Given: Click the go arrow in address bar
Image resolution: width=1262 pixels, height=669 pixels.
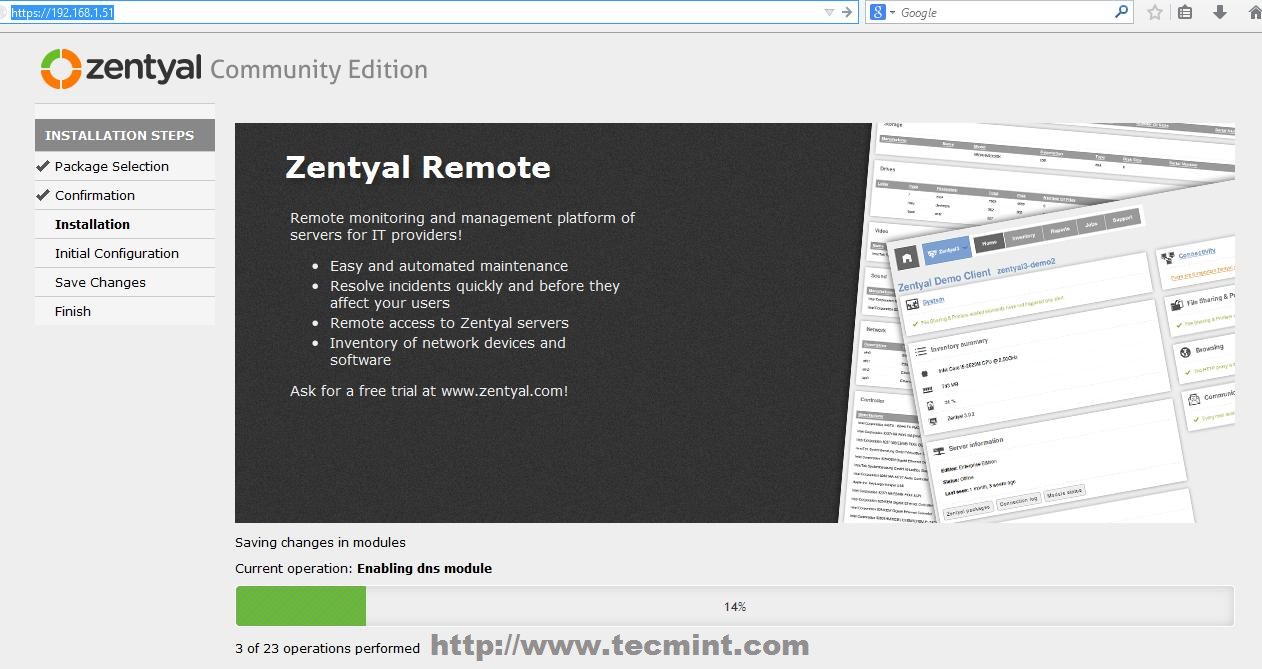Looking at the screenshot, I should 847,12.
